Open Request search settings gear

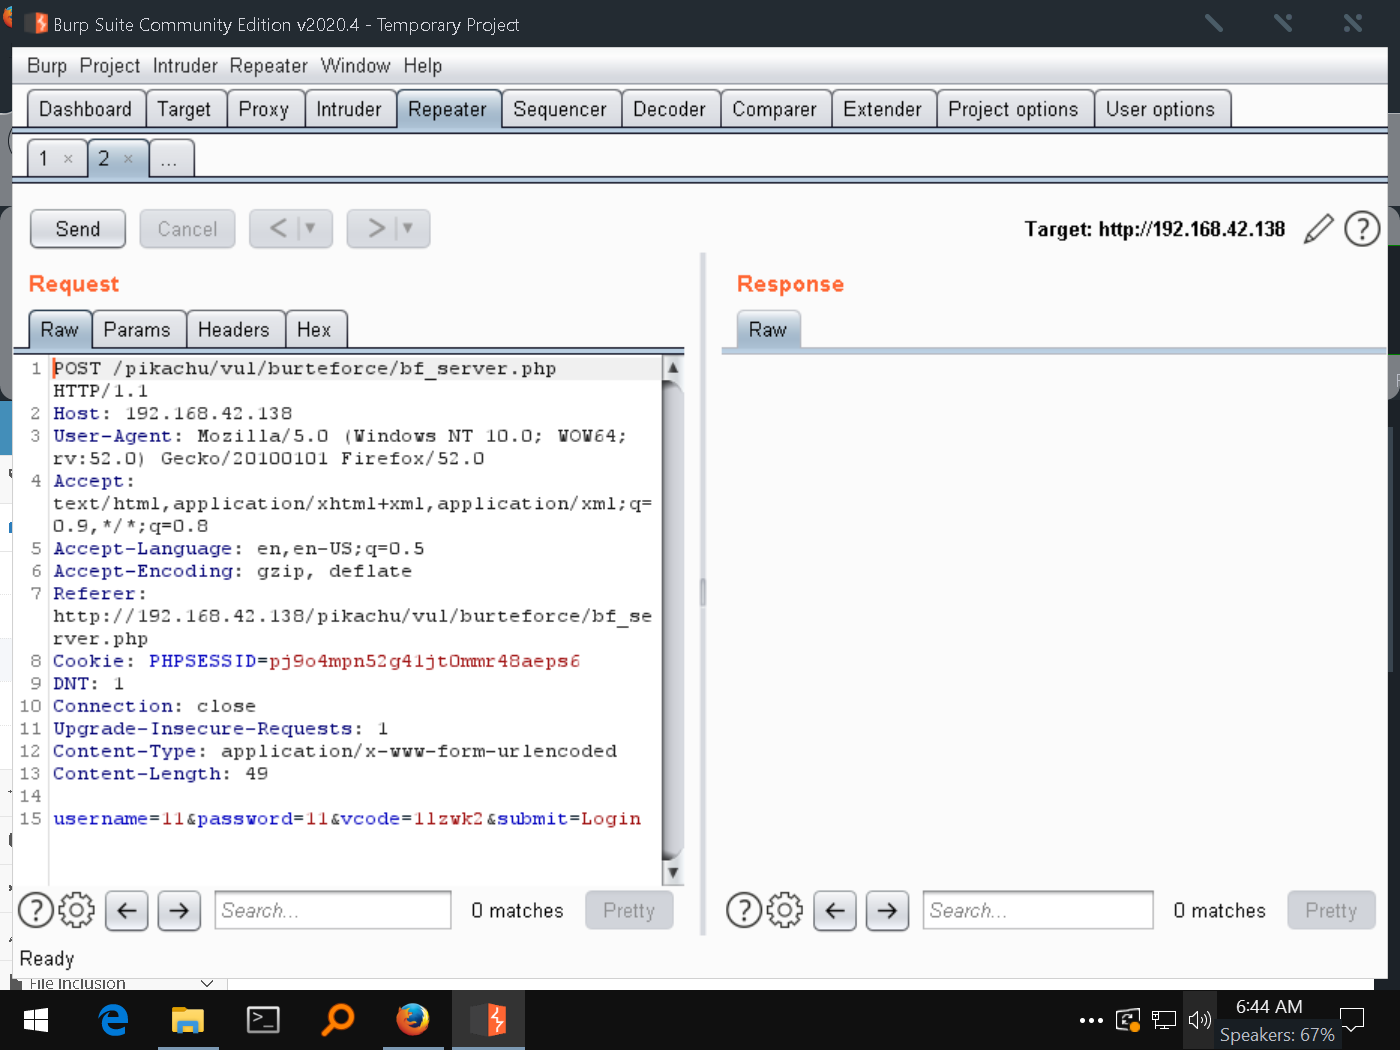77,910
